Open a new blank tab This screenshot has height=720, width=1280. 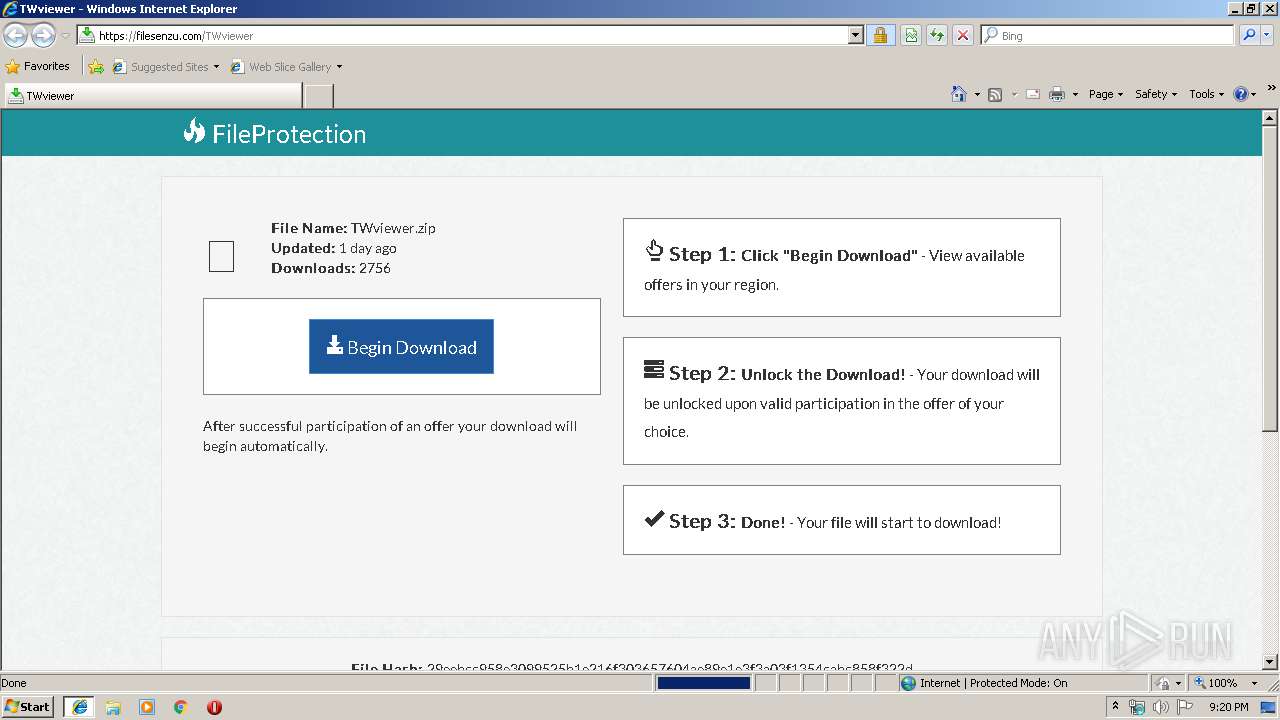click(318, 96)
